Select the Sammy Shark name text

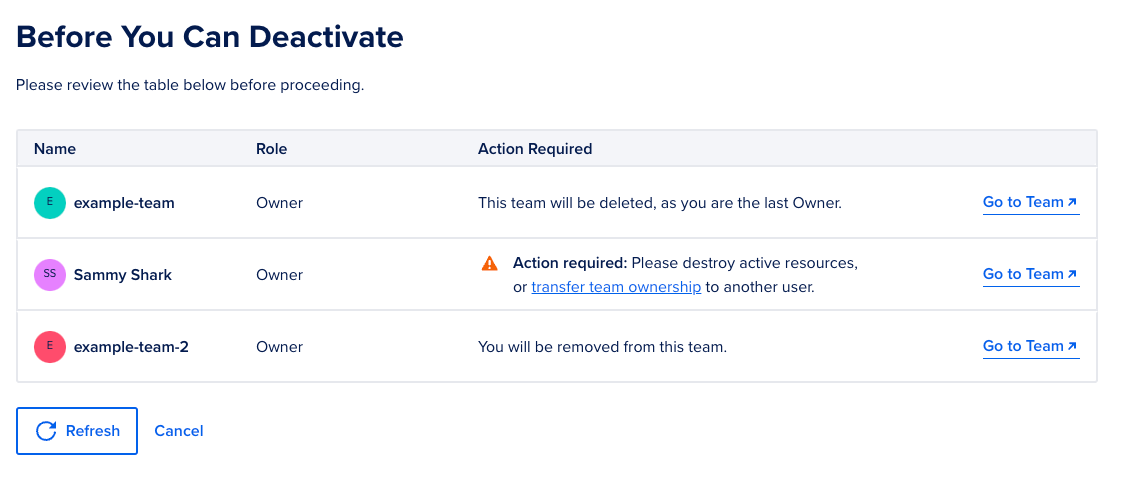pos(123,275)
